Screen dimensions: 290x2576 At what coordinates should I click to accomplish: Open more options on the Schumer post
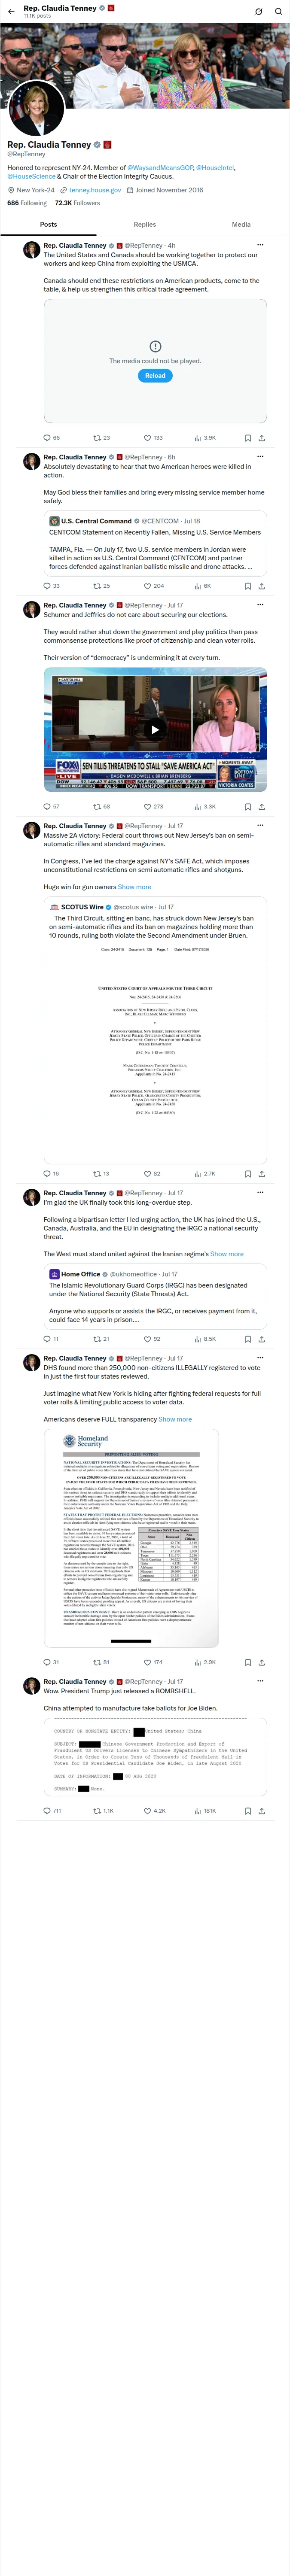[260, 604]
